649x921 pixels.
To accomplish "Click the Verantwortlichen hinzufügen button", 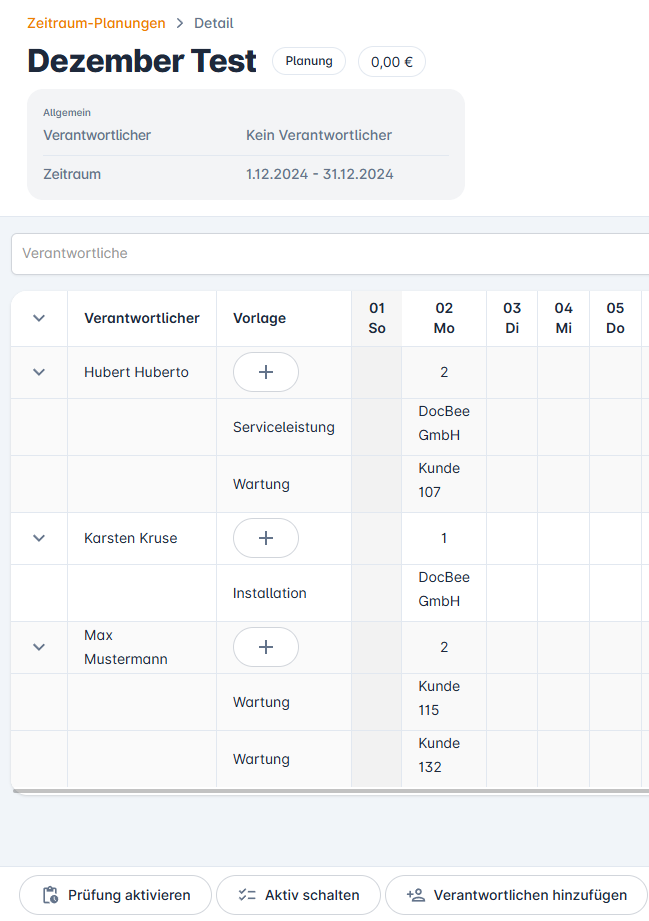I will click(516, 895).
